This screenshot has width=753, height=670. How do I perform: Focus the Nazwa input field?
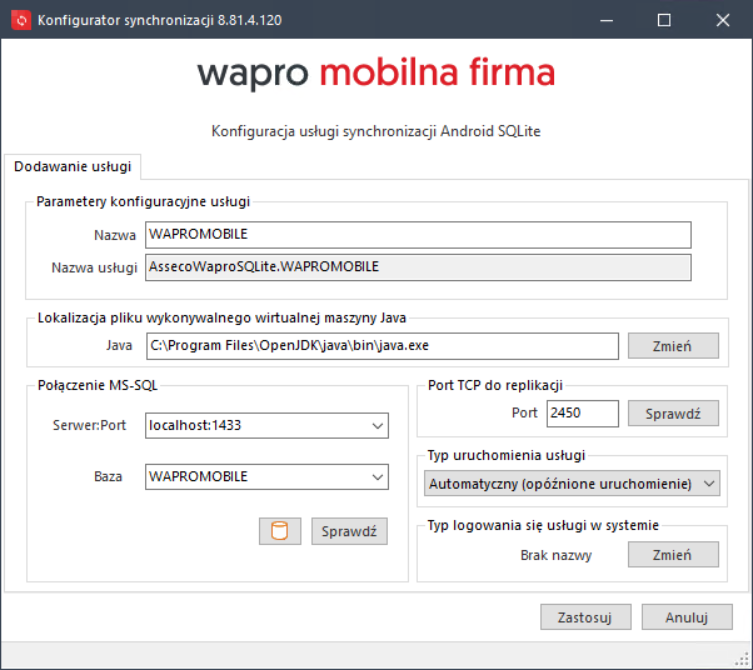(x=418, y=235)
